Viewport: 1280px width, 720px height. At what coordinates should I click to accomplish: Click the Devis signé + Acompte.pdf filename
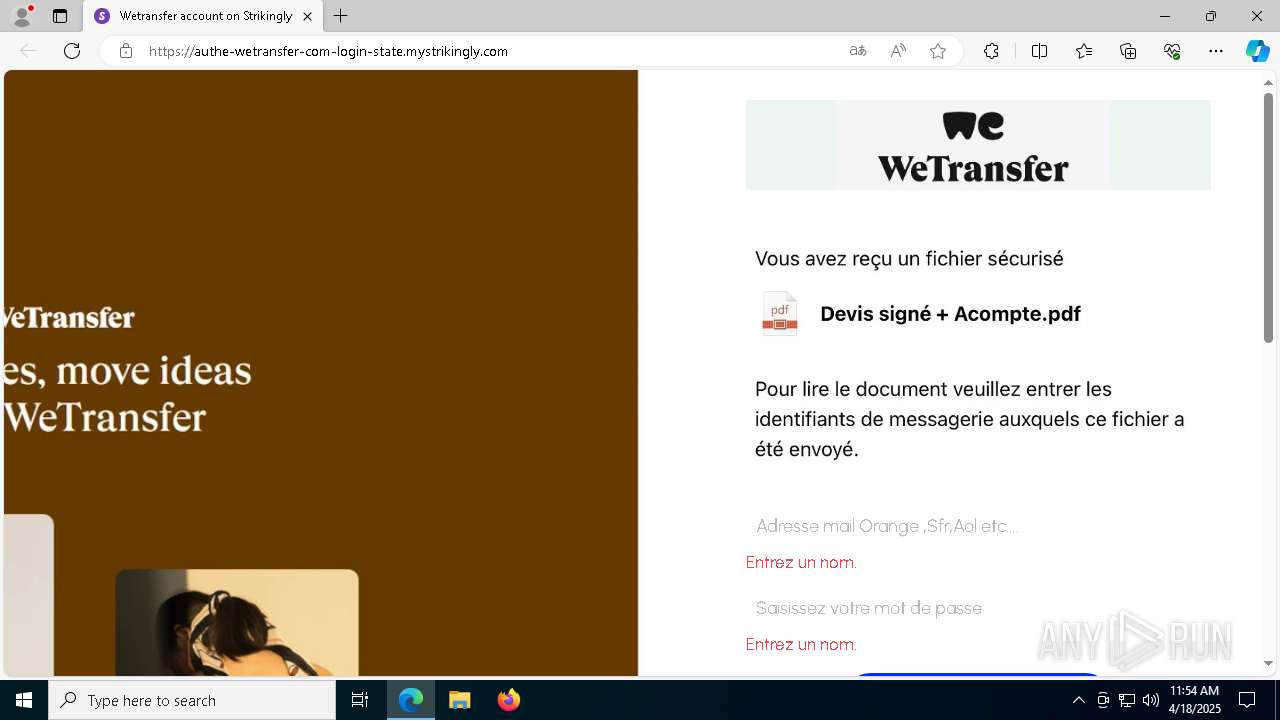click(950, 314)
